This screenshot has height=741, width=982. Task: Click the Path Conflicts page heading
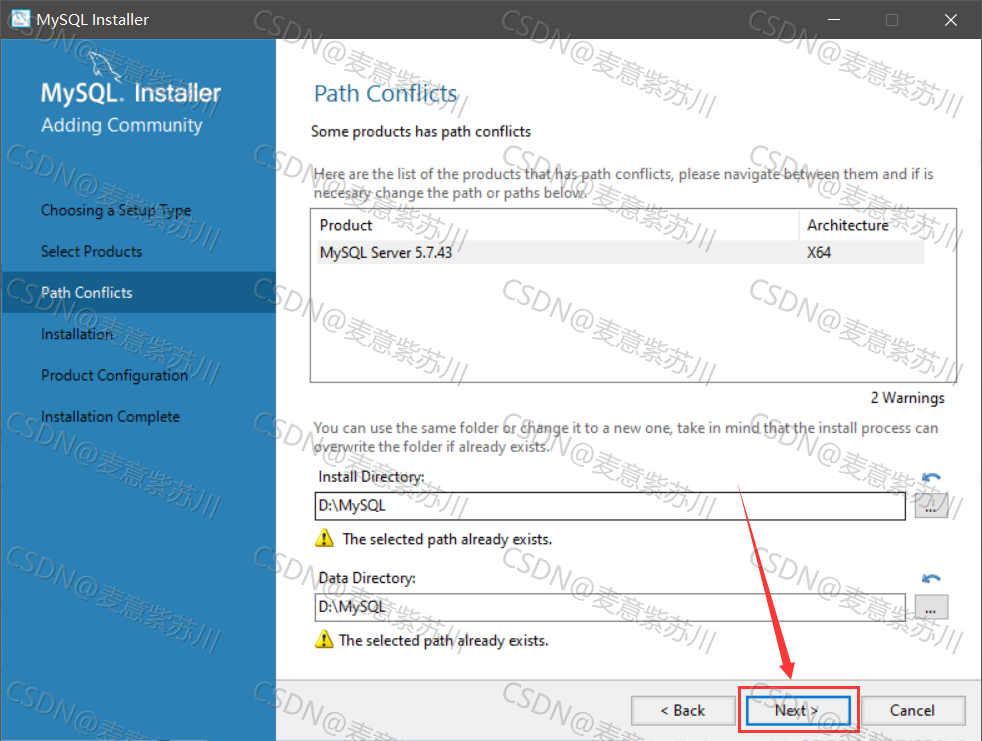pyautogui.click(x=386, y=93)
